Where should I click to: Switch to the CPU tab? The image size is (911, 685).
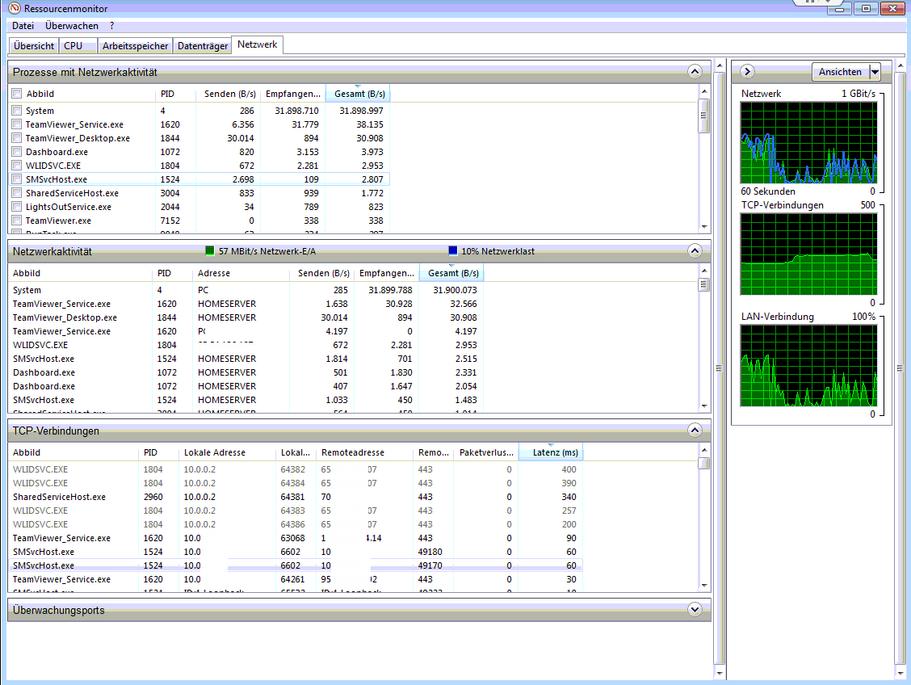73,46
